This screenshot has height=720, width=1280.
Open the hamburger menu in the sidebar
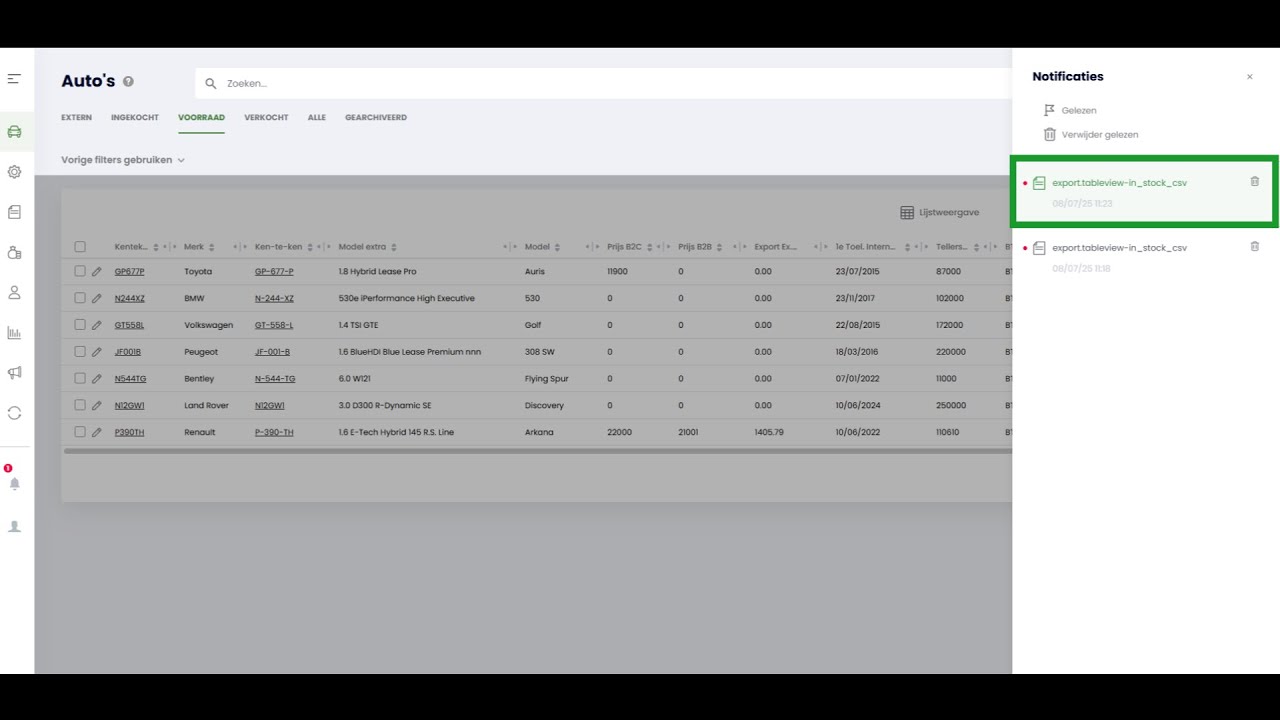click(x=14, y=79)
